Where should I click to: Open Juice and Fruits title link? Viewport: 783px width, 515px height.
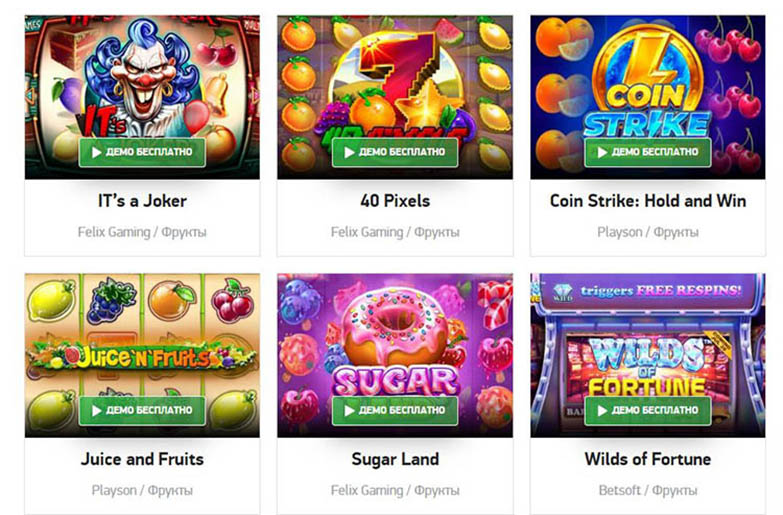[142, 459]
